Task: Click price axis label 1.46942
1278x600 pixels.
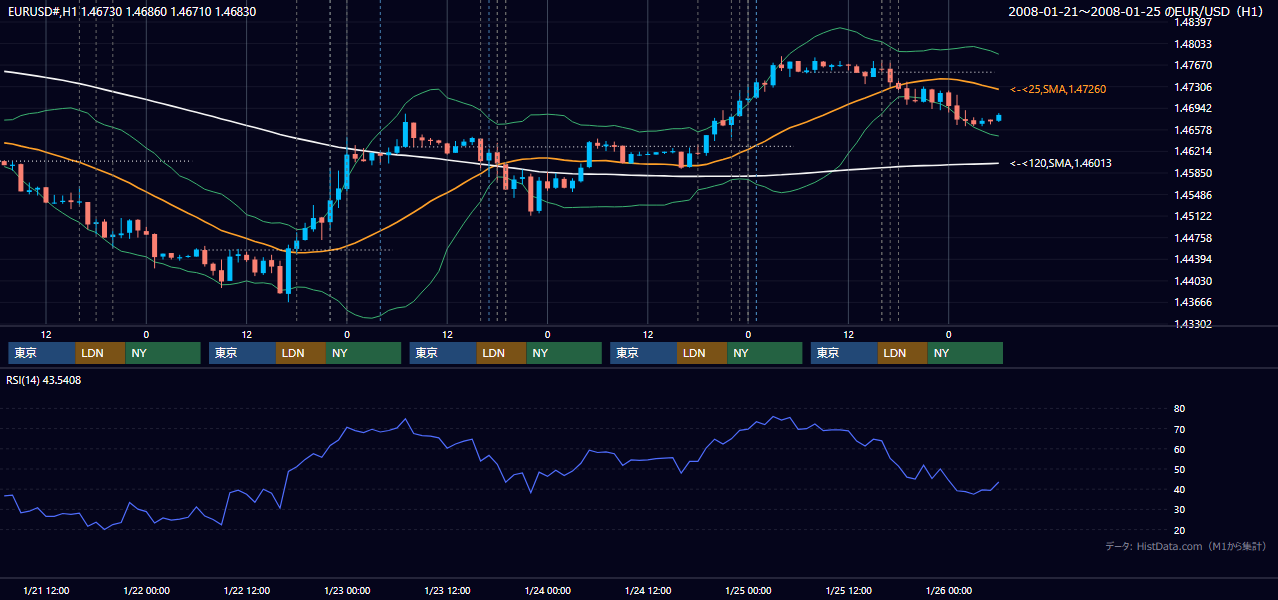Action: click(x=1193, y=108)
